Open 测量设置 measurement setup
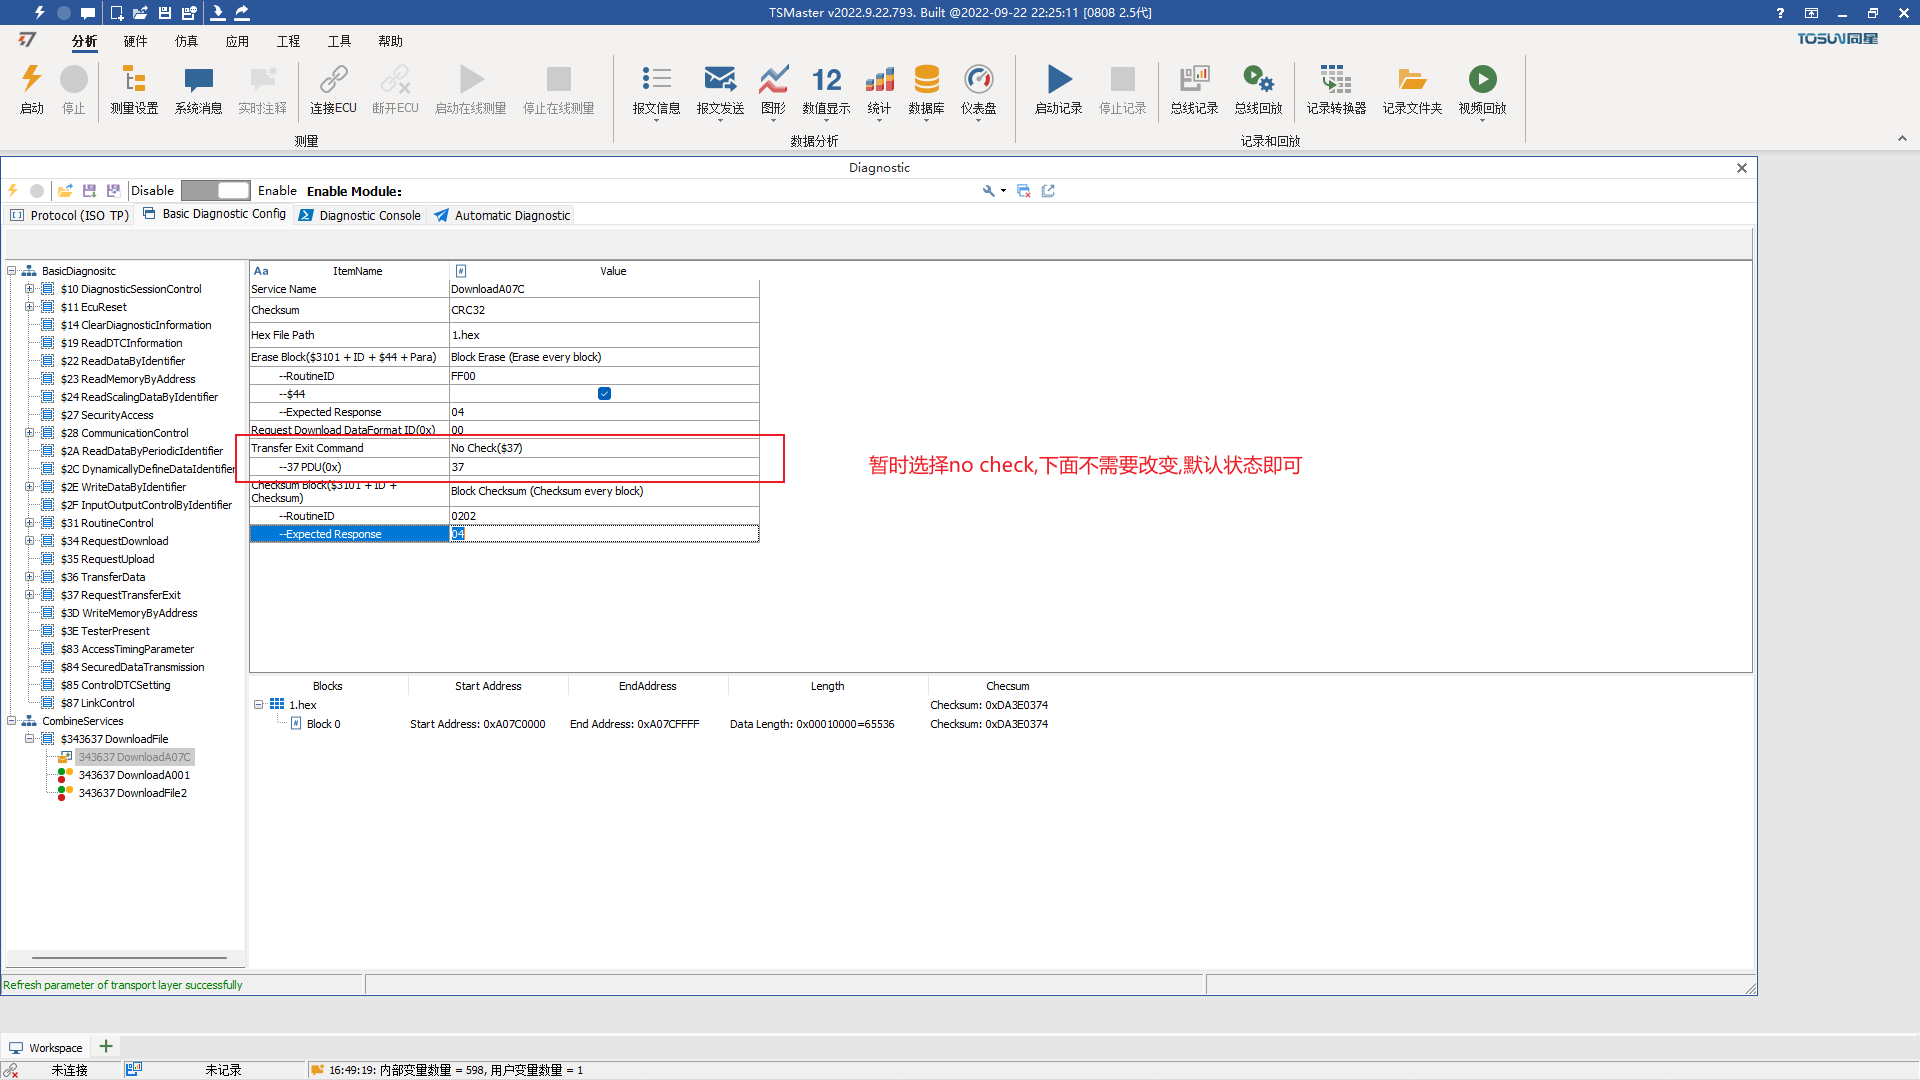 (134, 89)
